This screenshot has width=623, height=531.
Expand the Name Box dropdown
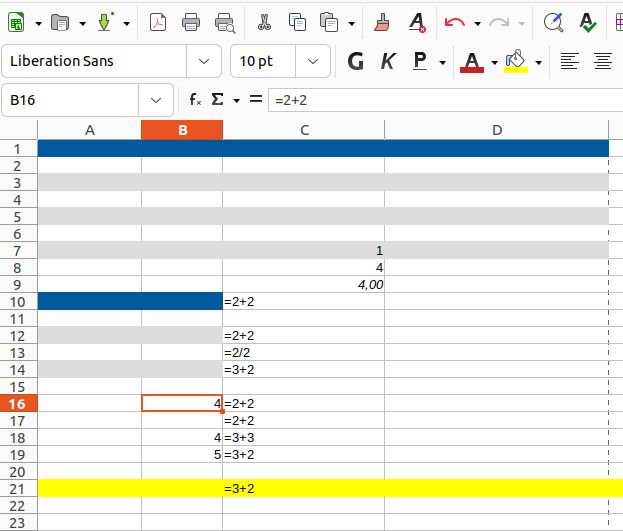(x=156, y=100)
